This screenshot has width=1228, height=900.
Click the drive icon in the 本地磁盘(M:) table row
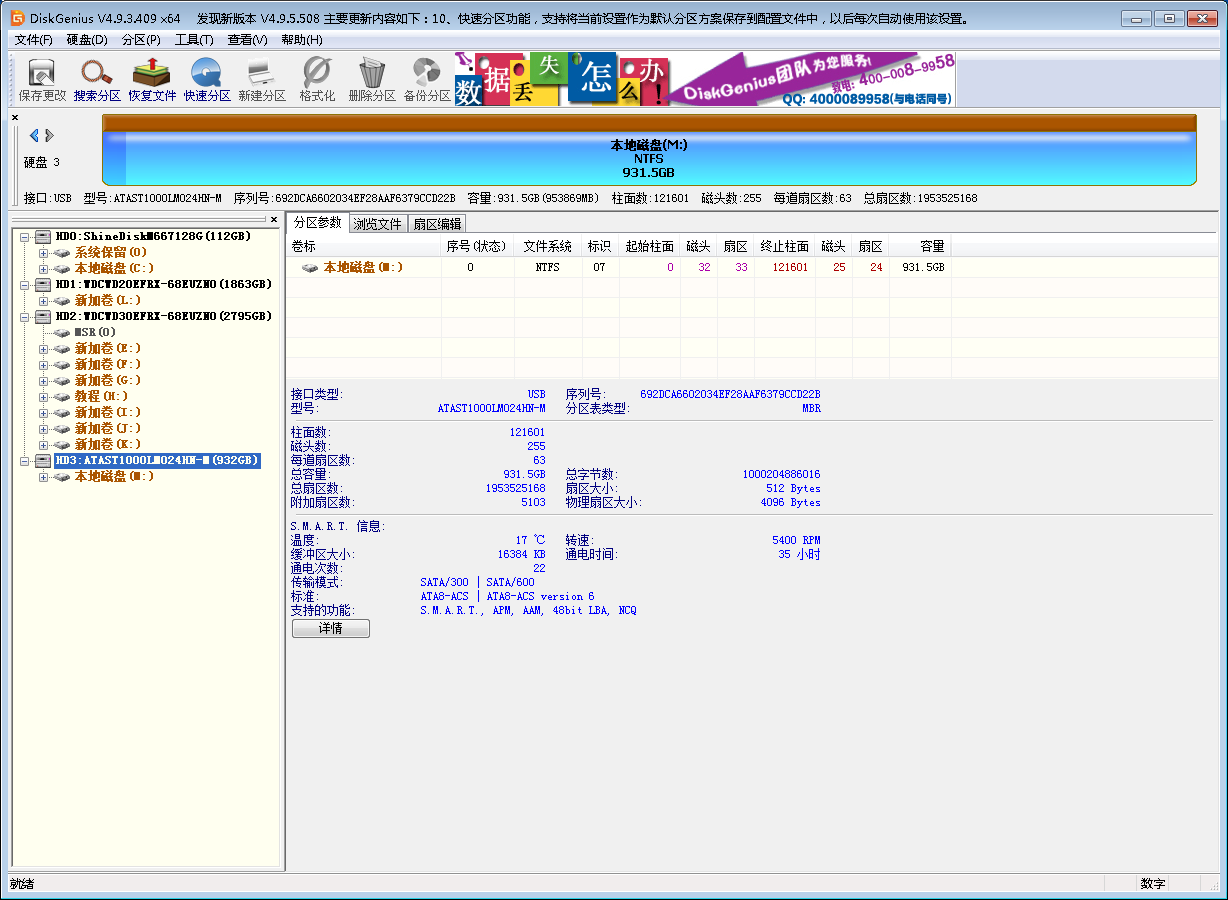click(x=310, y=268)
